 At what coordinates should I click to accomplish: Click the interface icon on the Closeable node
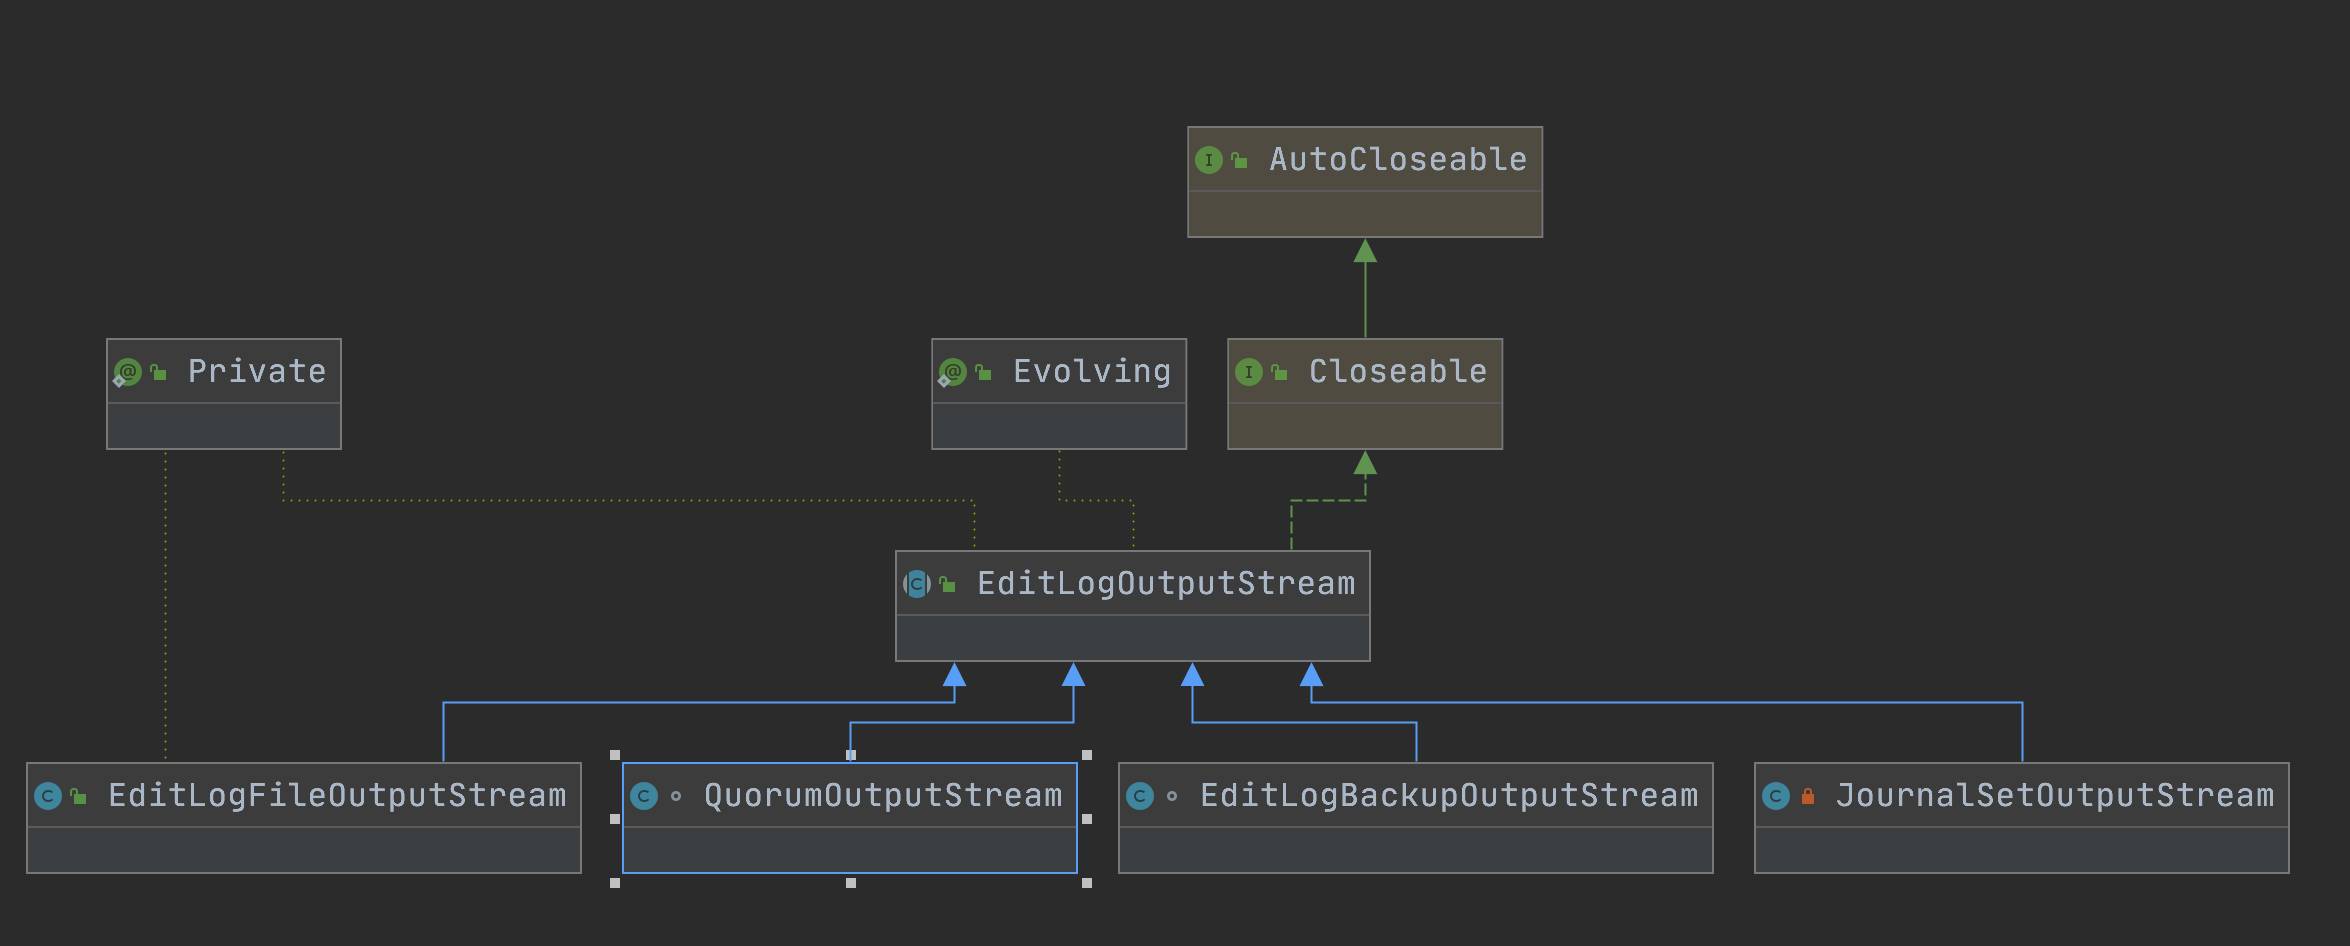coord(1251,371)
